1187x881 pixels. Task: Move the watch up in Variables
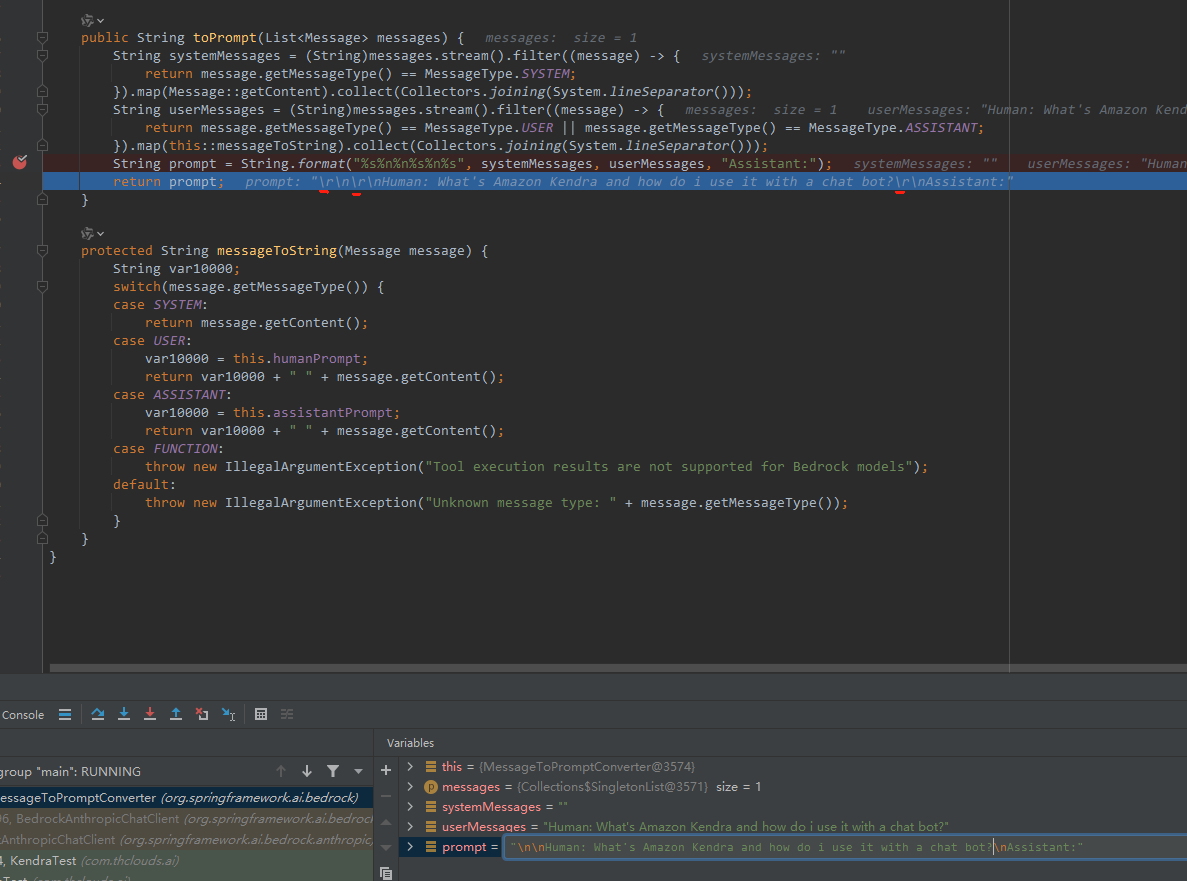(386, 822)
